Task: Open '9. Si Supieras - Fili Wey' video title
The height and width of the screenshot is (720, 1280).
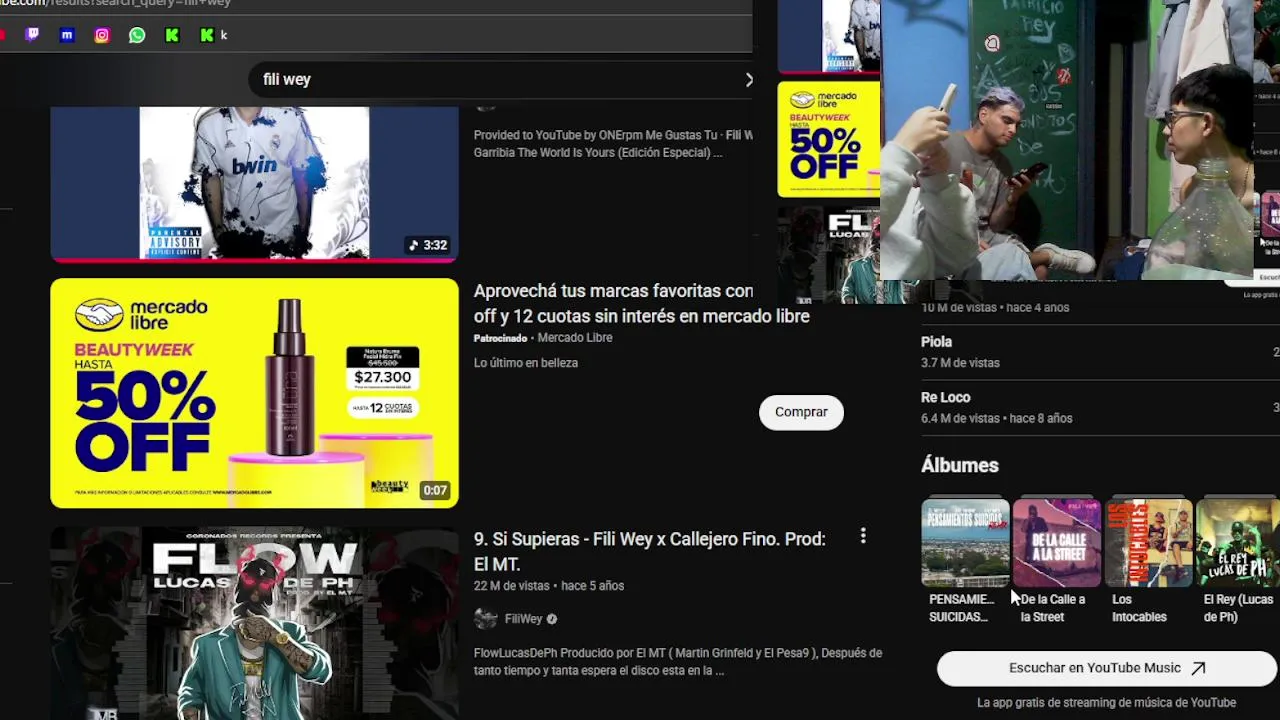Action: pyautogui.click(x=649, y=551)
